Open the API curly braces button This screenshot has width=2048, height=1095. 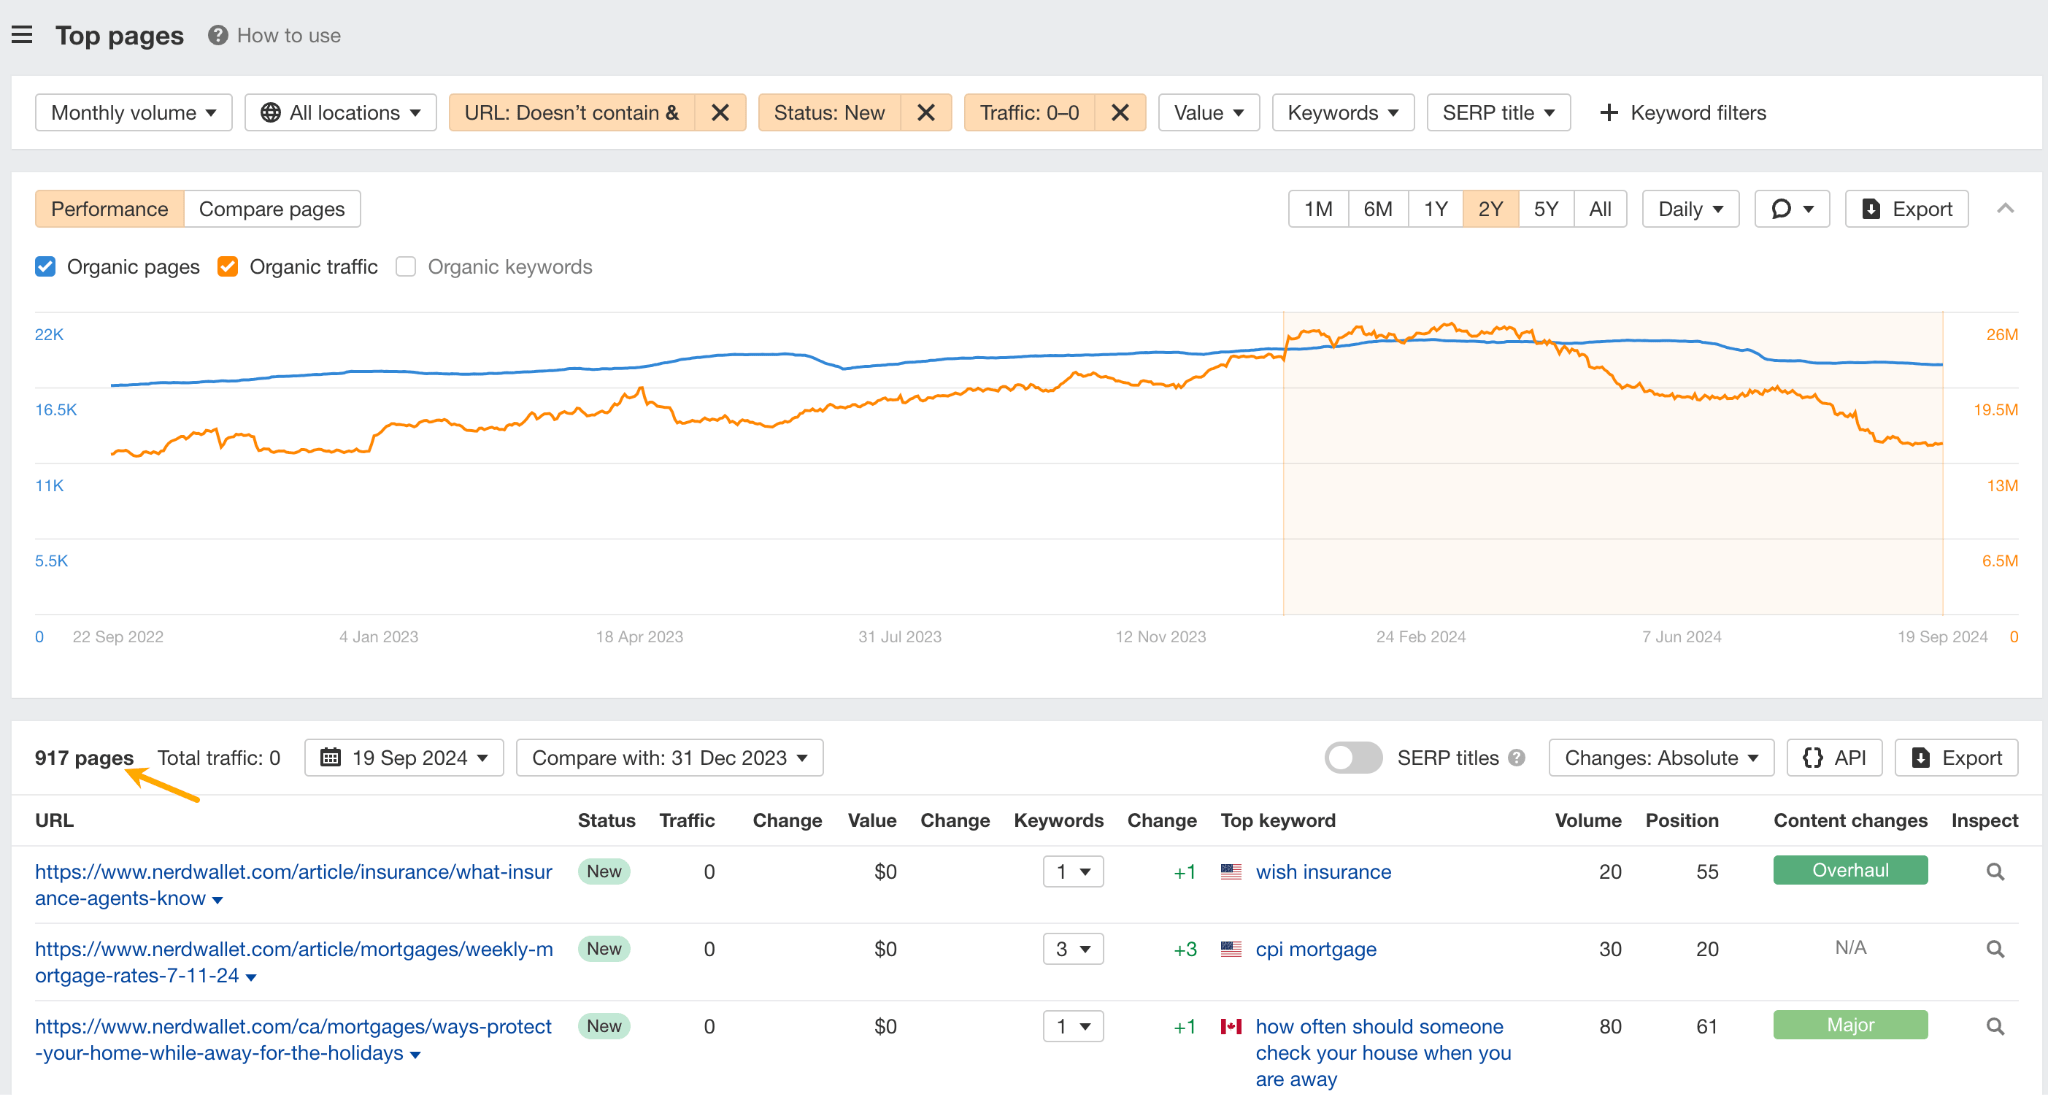(x=1835, y=758)
